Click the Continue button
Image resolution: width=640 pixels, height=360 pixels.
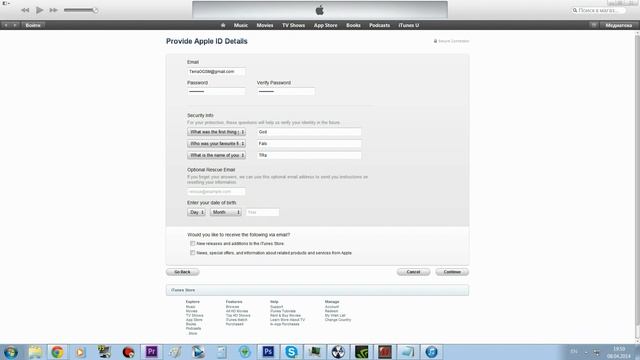click(452, 272)
